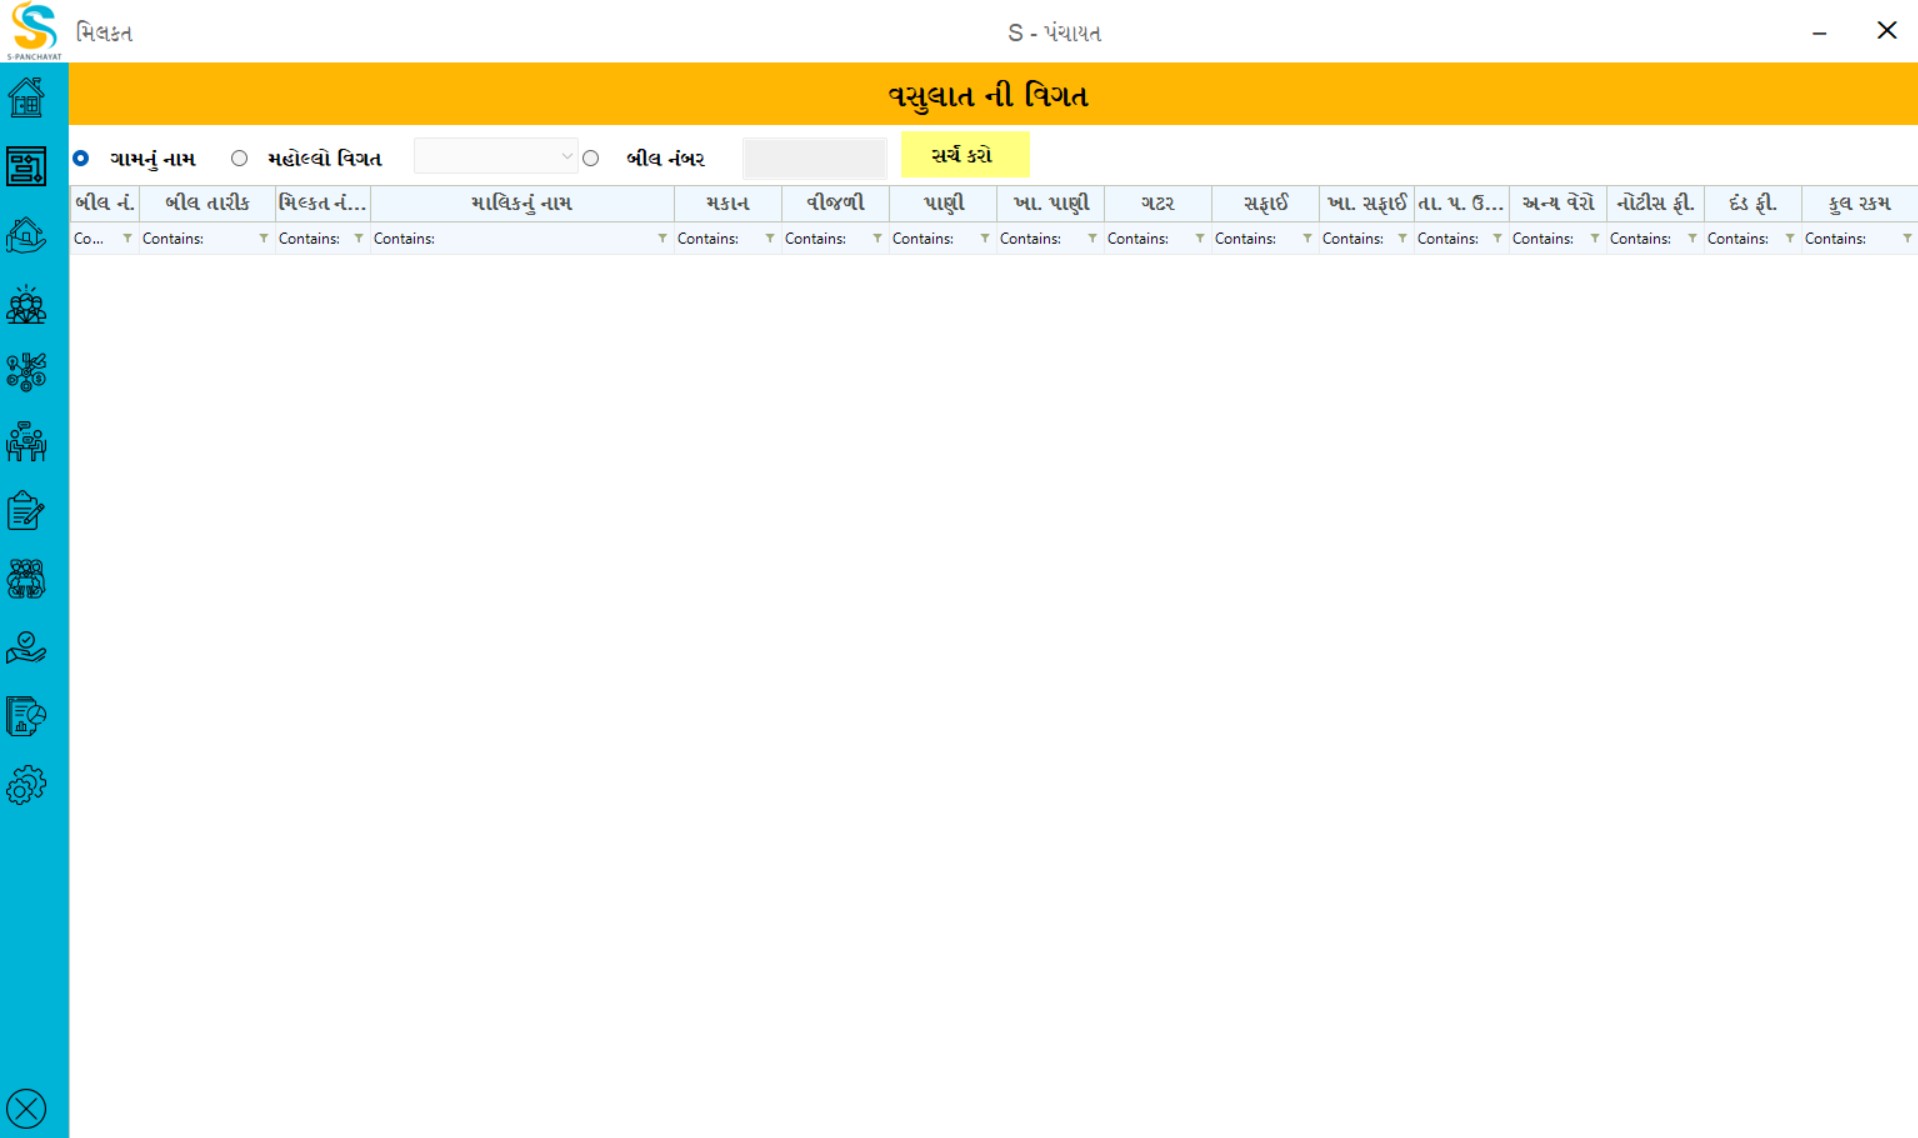Screen dimensions: 1918x1138
Task: Click the બીલ નંબર text input box
Action: pyautogui.click(x=814, y=158)
